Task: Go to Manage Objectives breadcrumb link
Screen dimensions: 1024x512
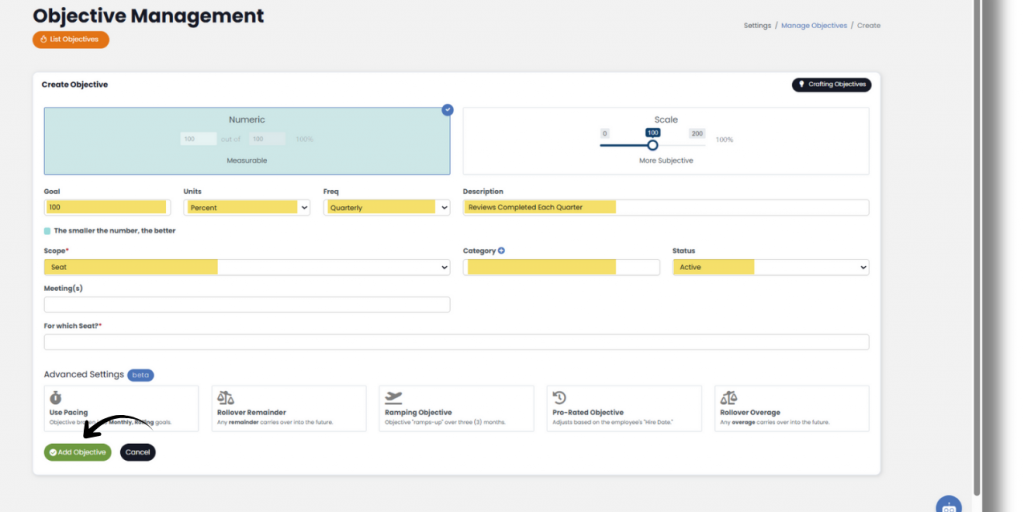Action: coord(813,25)
